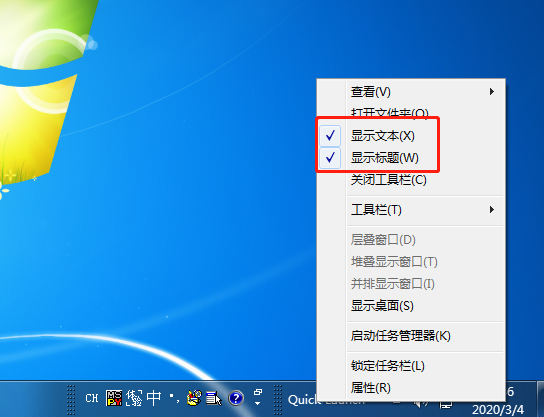Image resolution: width=544 pixels, height=417 pixels.
Task: Open language bar options dropdown arrow
Action: click(258, 403)
